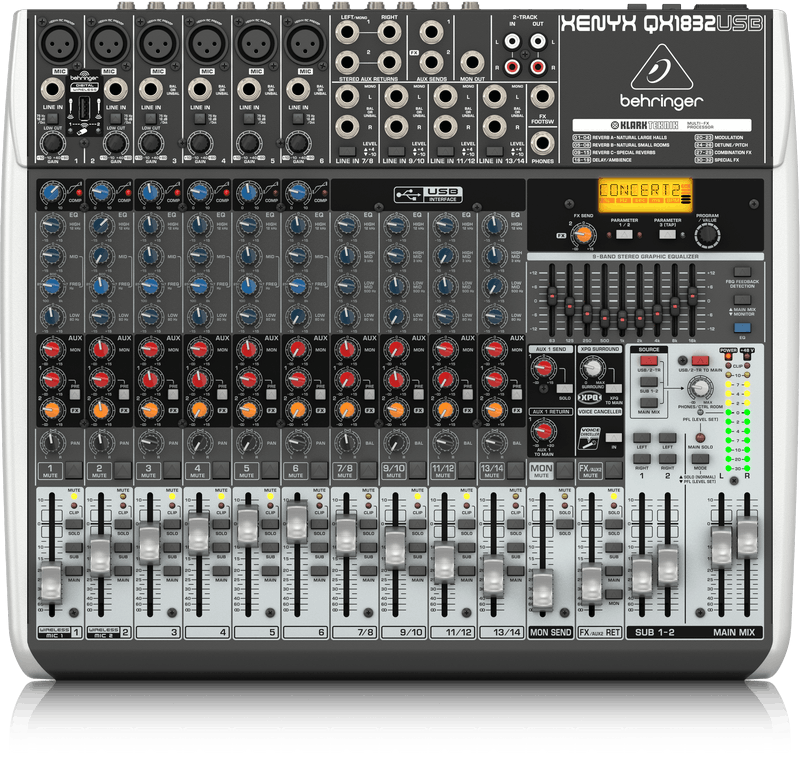Click the MAIN MIX right fader cap
Image resolution: width=800 pixels, height=763 pixels.
pos(747,536)
